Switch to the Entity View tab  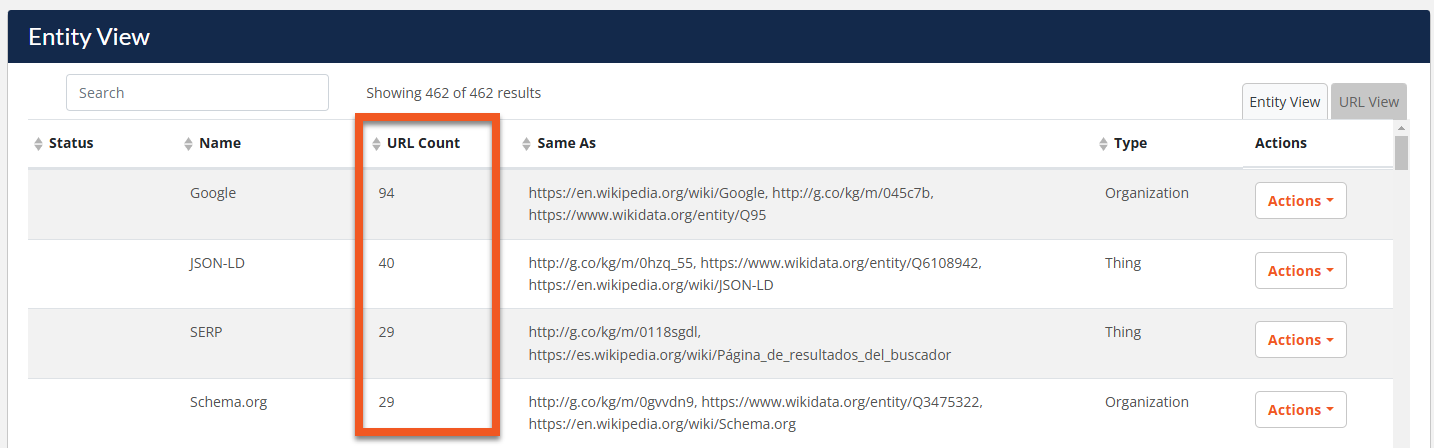pos(1284,102)
